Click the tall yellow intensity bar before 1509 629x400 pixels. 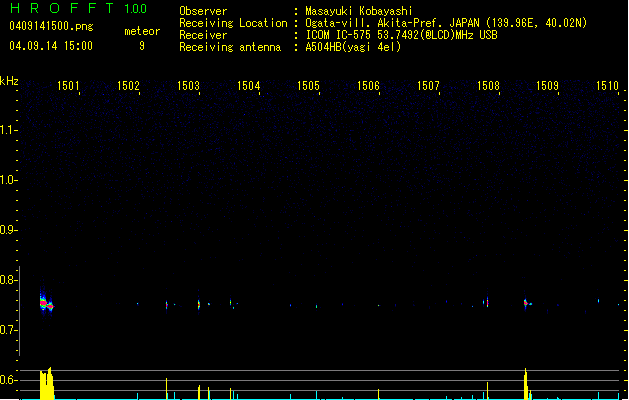pos(526,384)
